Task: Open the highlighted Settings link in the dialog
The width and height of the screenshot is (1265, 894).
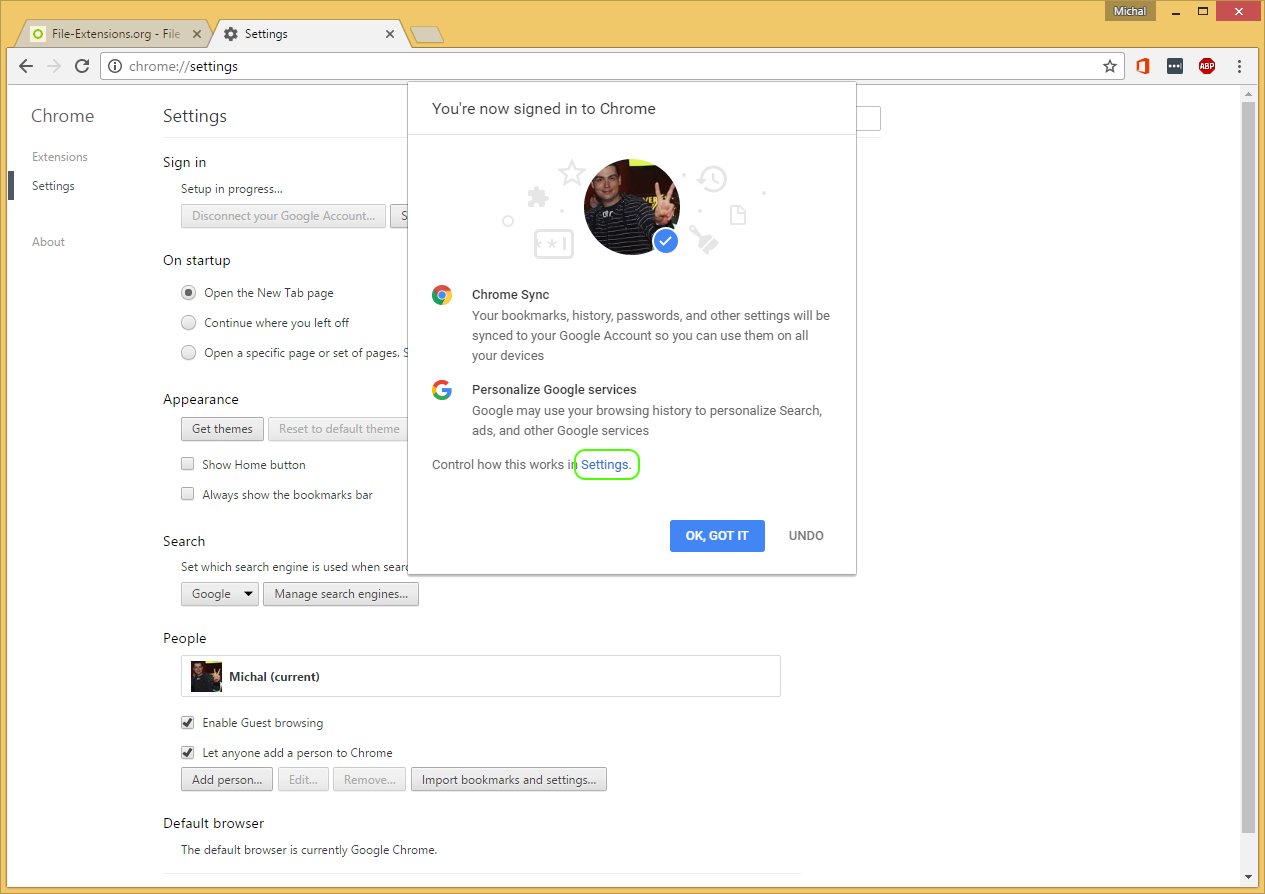Action: coord(606,464)
